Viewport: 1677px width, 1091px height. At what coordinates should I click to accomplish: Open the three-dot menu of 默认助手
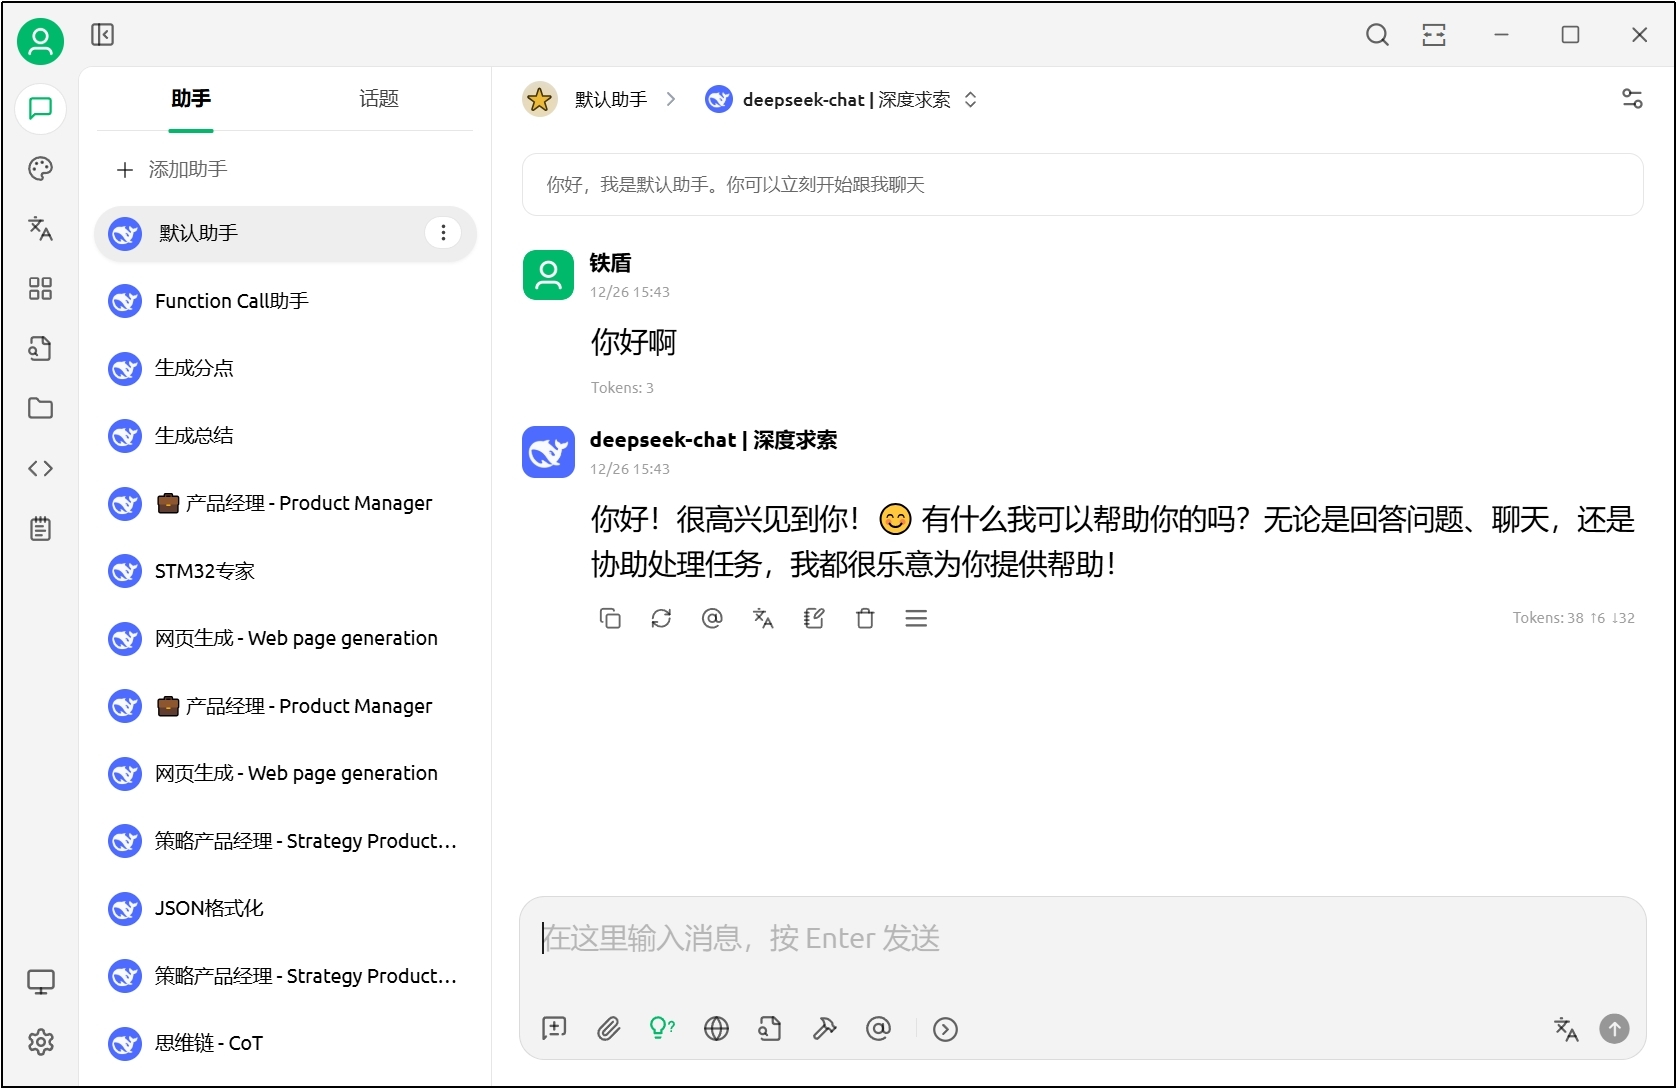443,233
